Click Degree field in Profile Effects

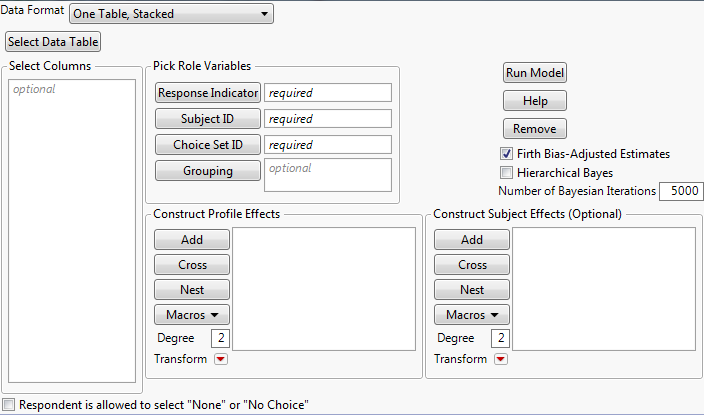(x=220, y=339)
